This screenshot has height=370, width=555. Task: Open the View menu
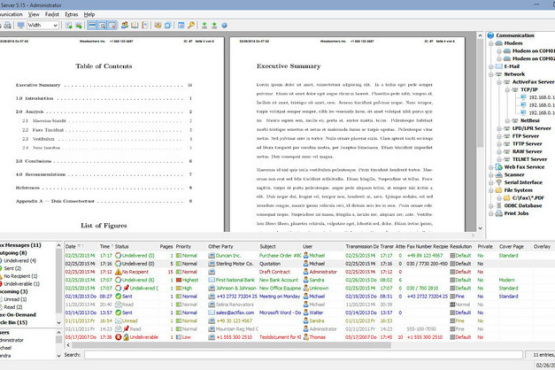tap(34, 15)
